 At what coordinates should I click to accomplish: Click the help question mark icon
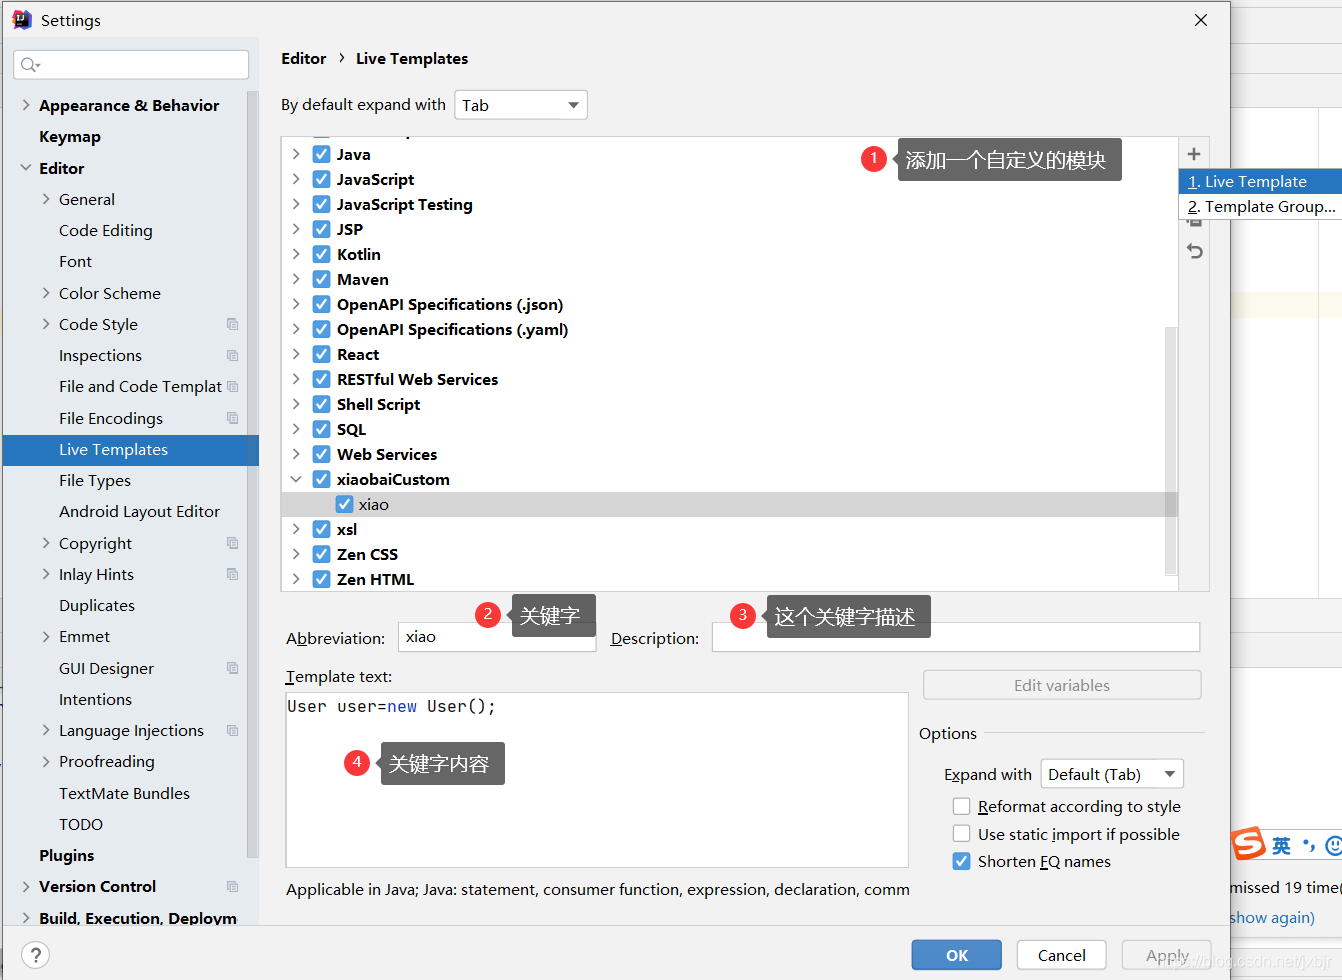35,955
